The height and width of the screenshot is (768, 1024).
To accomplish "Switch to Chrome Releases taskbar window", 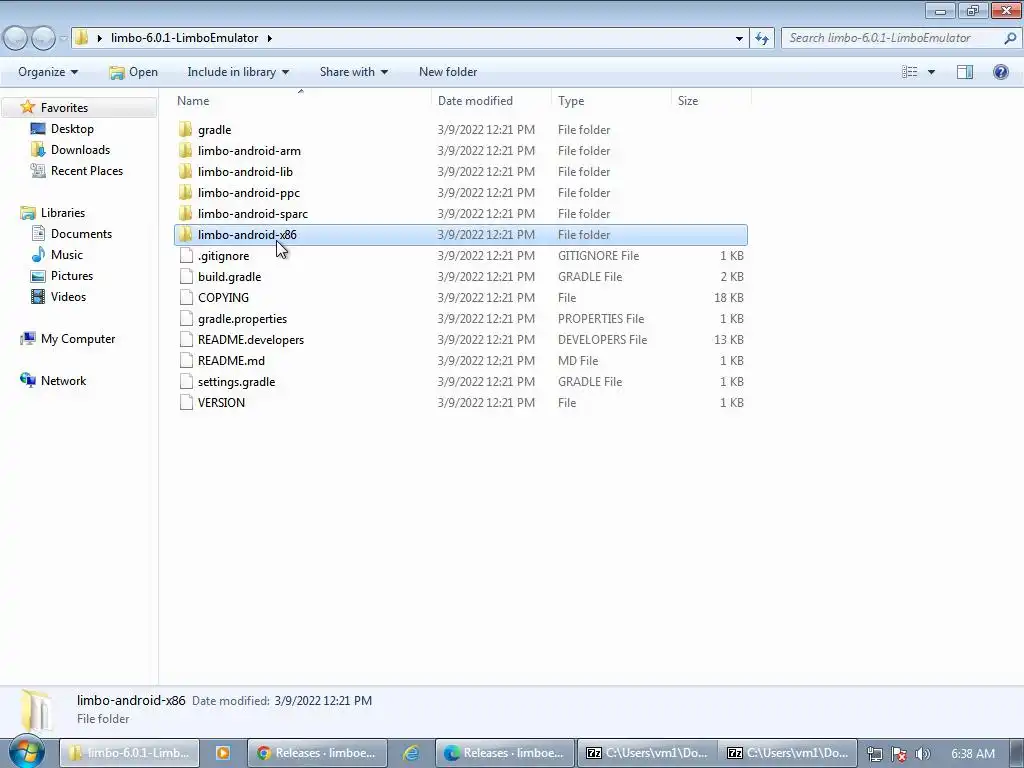I will coord(317,753).
